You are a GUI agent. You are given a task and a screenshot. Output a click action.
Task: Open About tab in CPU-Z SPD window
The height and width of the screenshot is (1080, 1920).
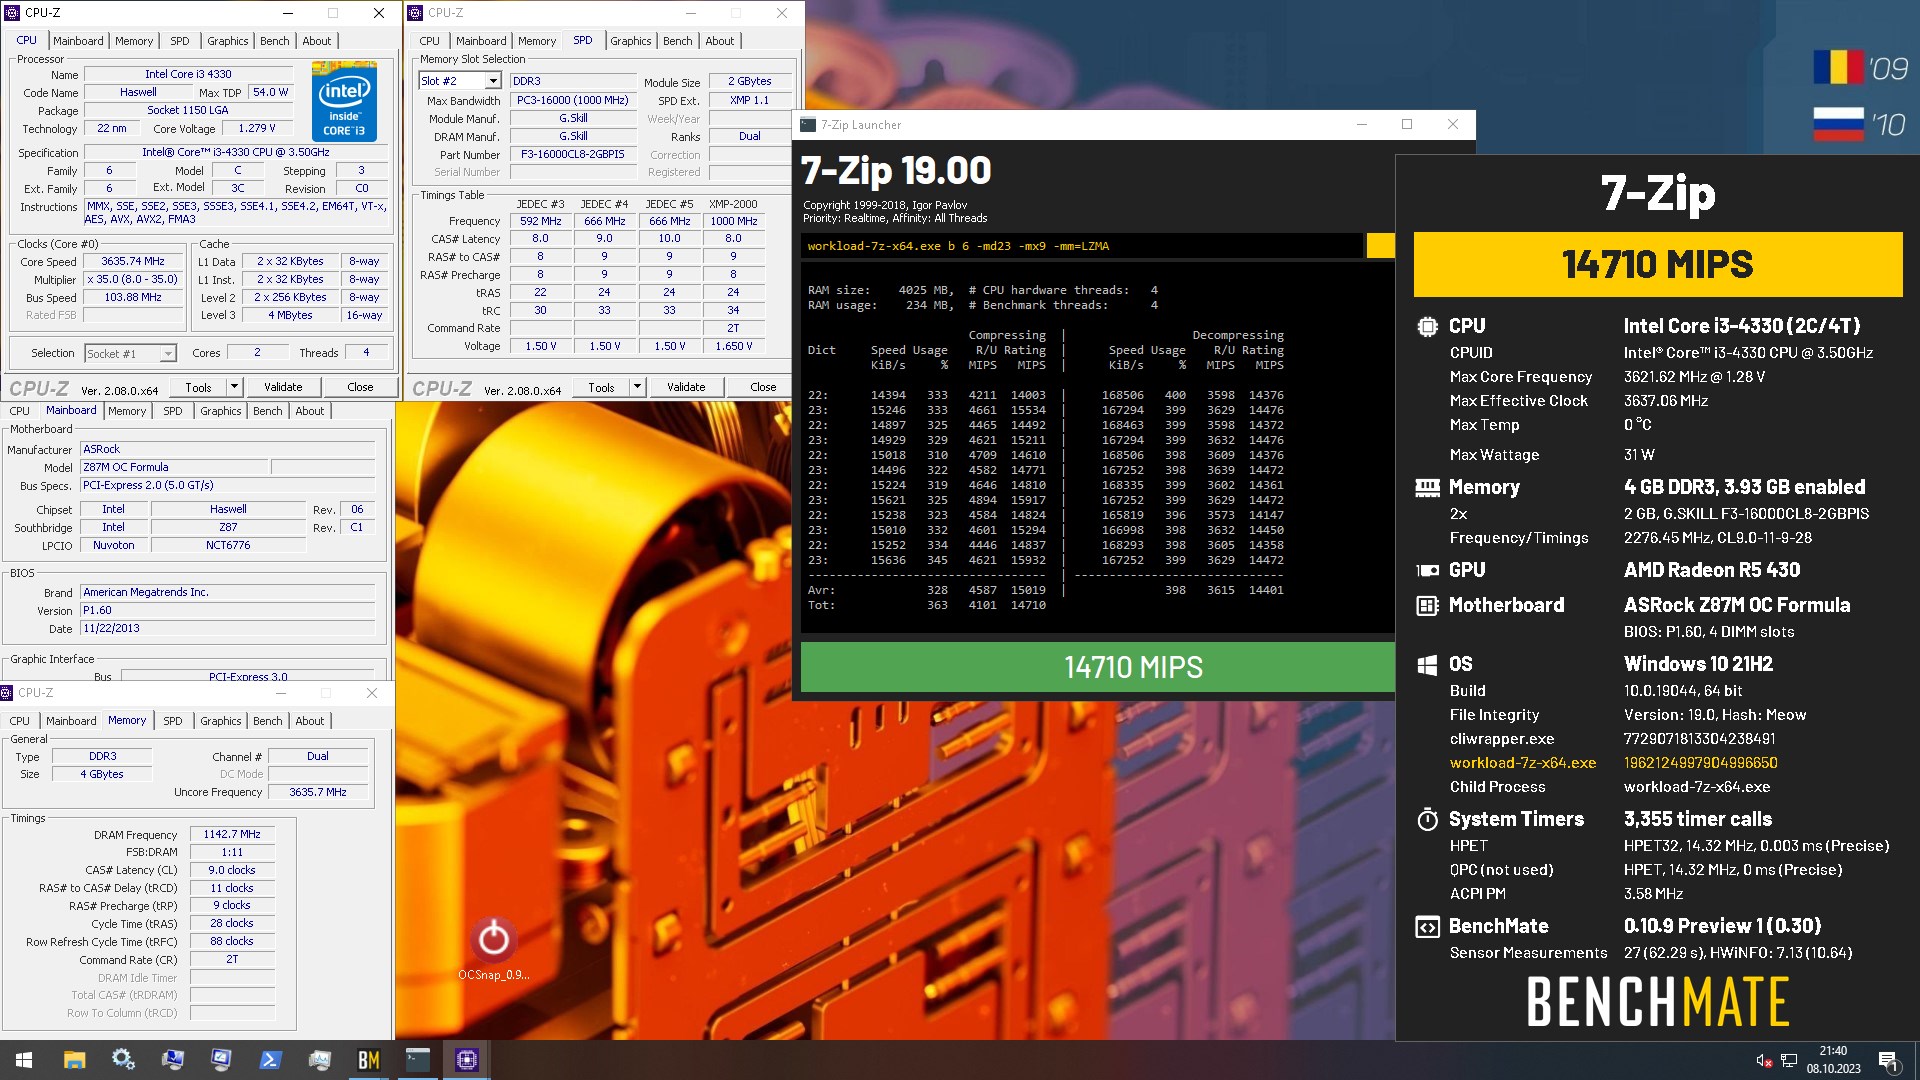[x=720, y=41]
